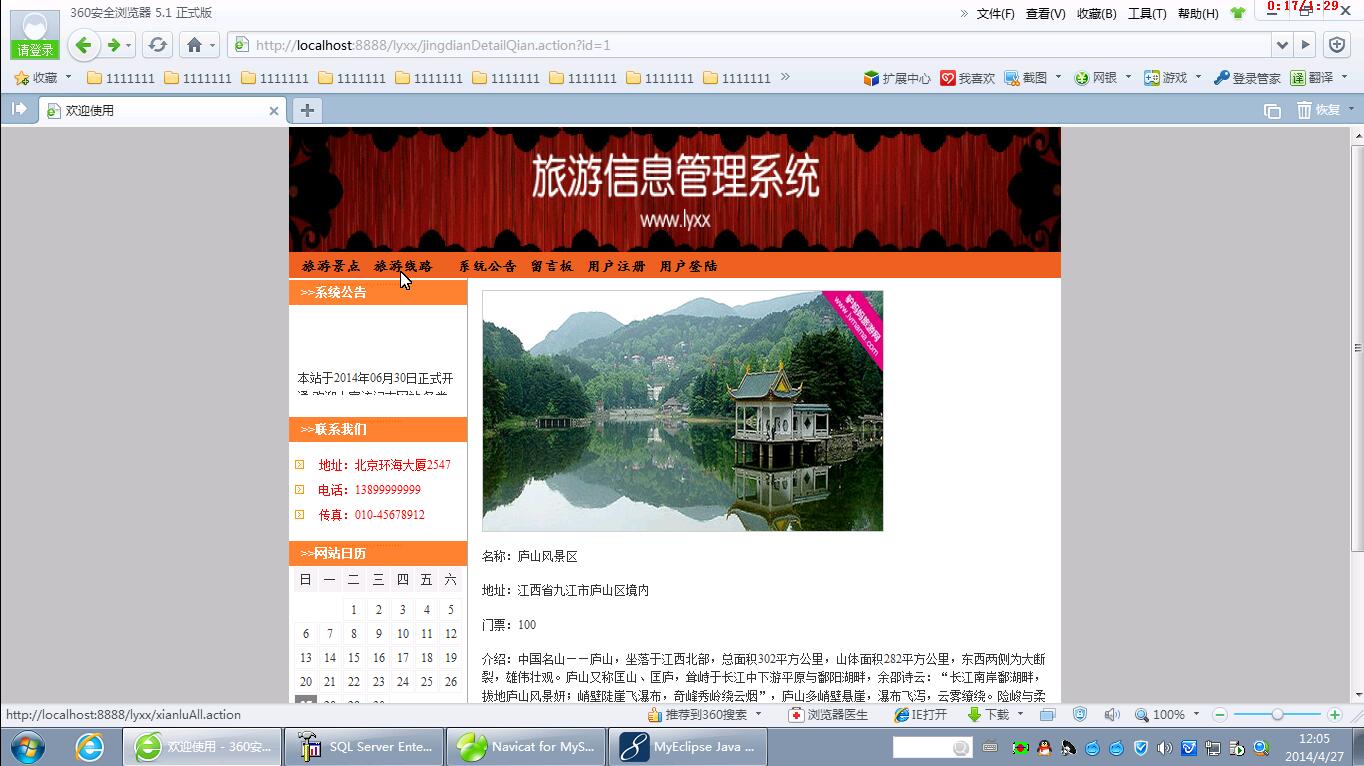Click 浏览器医生 browser doctor

(x=828, y=715)
